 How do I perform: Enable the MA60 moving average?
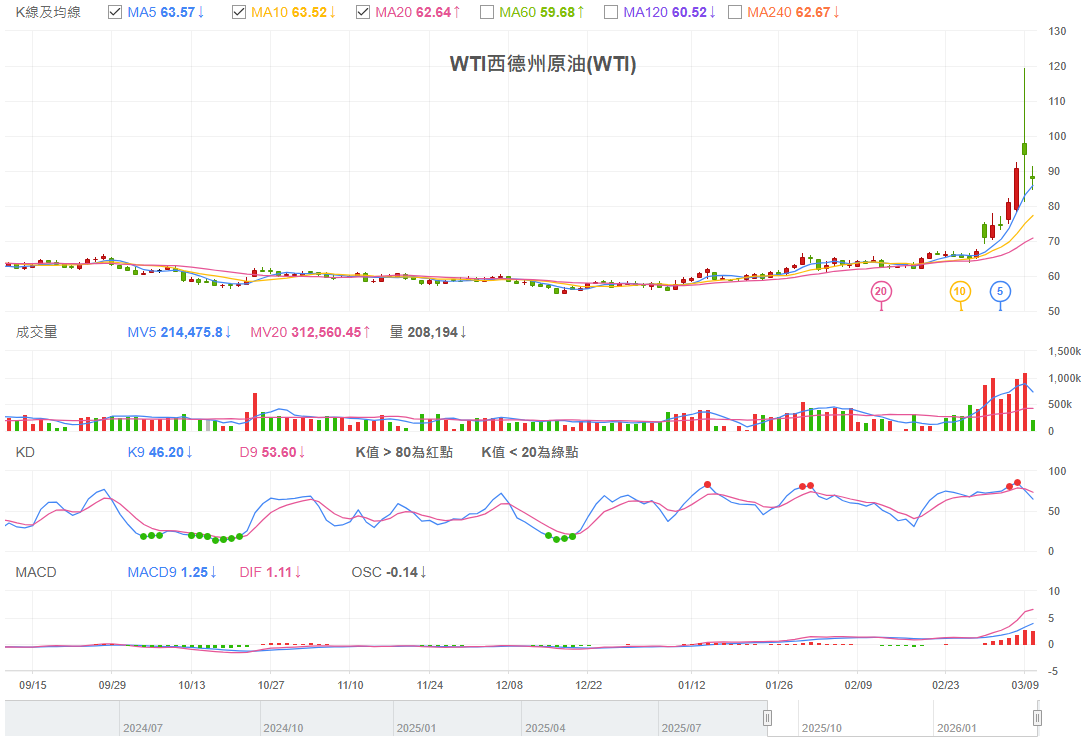click(486, 12)
